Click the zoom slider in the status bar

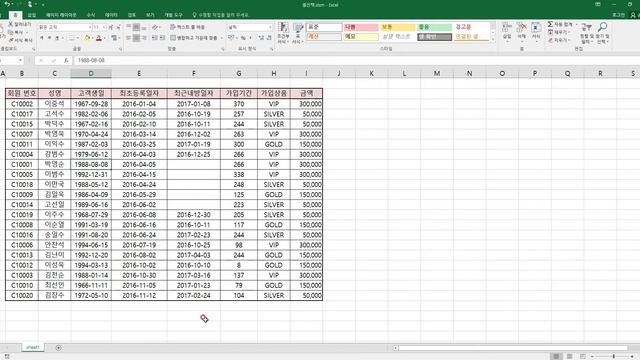[x=613, y=356]
